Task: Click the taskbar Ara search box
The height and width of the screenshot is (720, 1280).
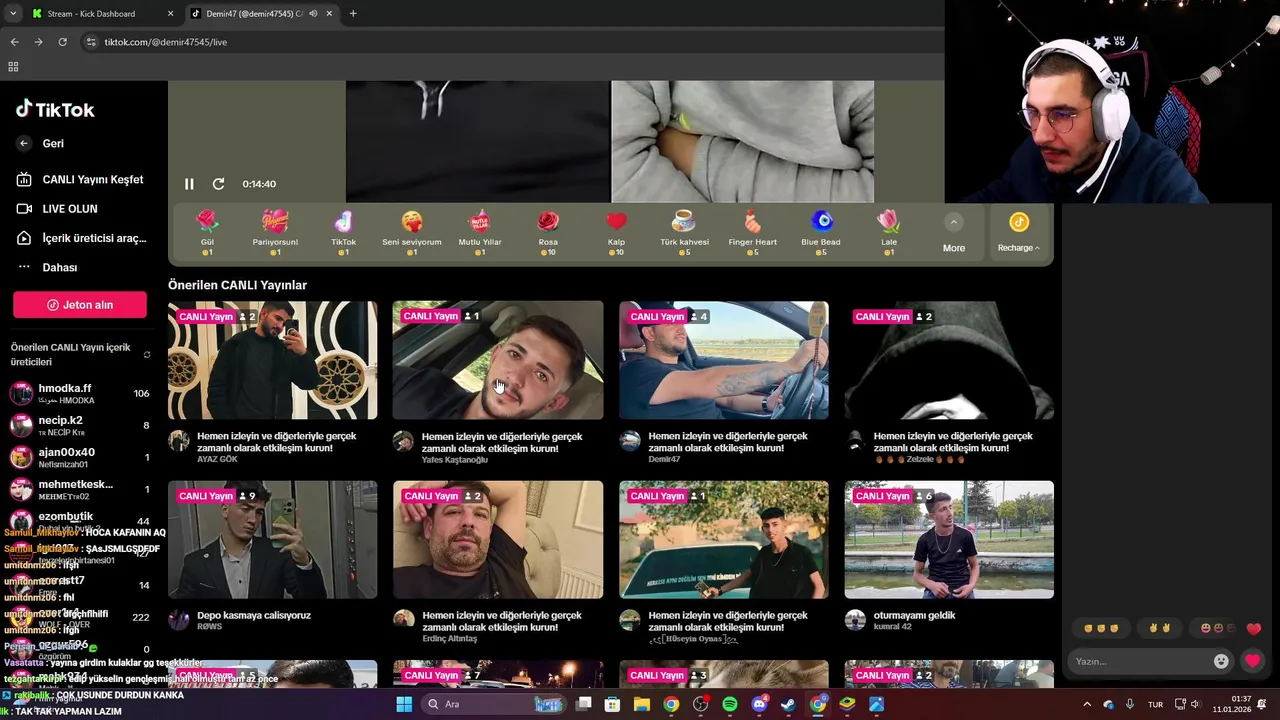Action: coord(493,704)
